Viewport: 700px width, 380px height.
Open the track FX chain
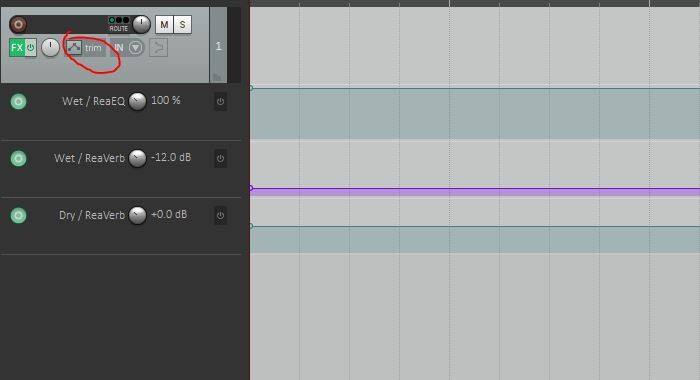17,48
